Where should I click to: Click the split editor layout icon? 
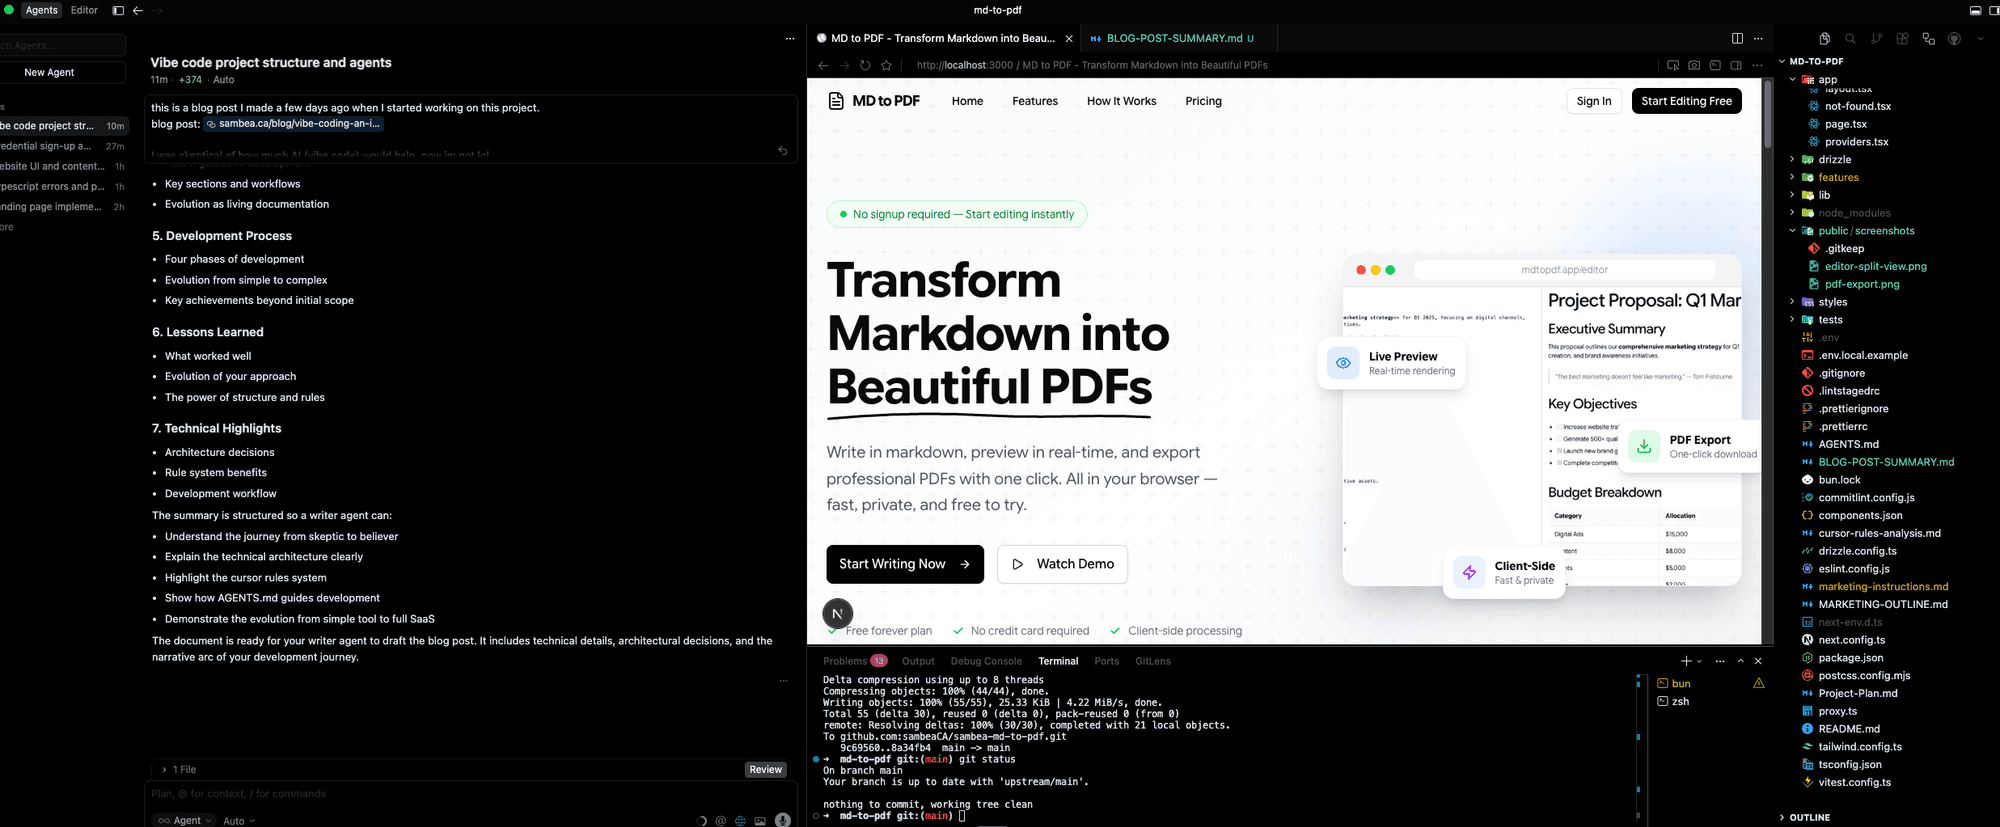tap(1737, 38)
